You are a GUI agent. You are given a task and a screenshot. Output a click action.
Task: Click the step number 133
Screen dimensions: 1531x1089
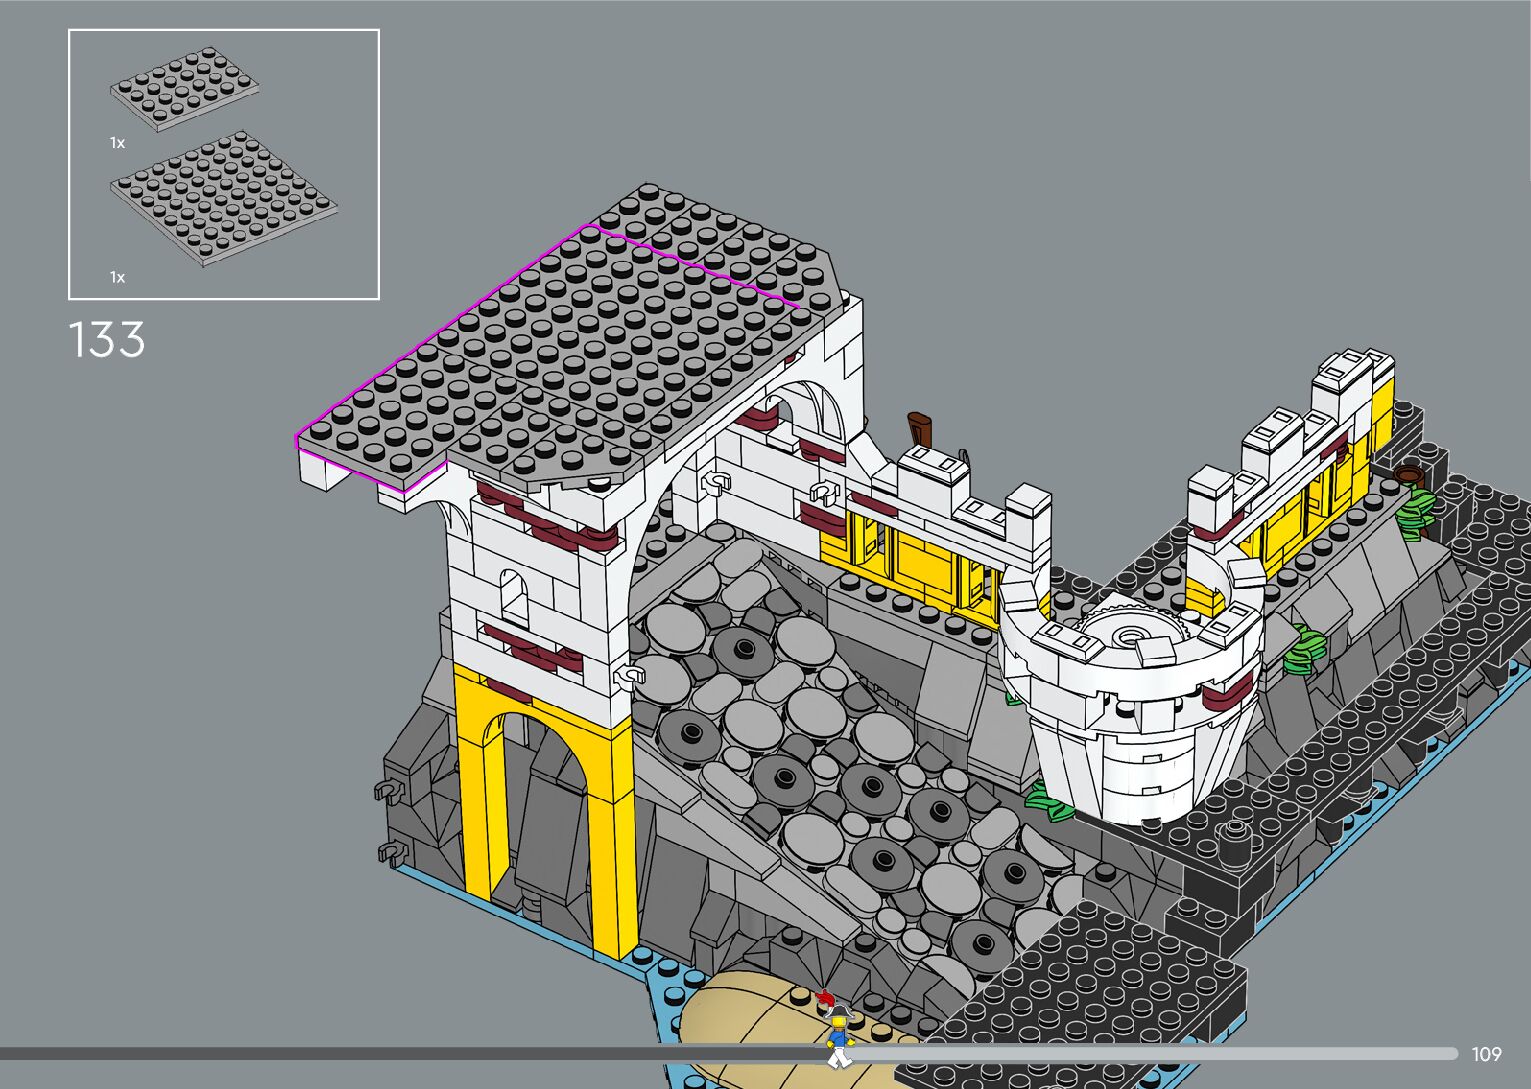point(107,340)
